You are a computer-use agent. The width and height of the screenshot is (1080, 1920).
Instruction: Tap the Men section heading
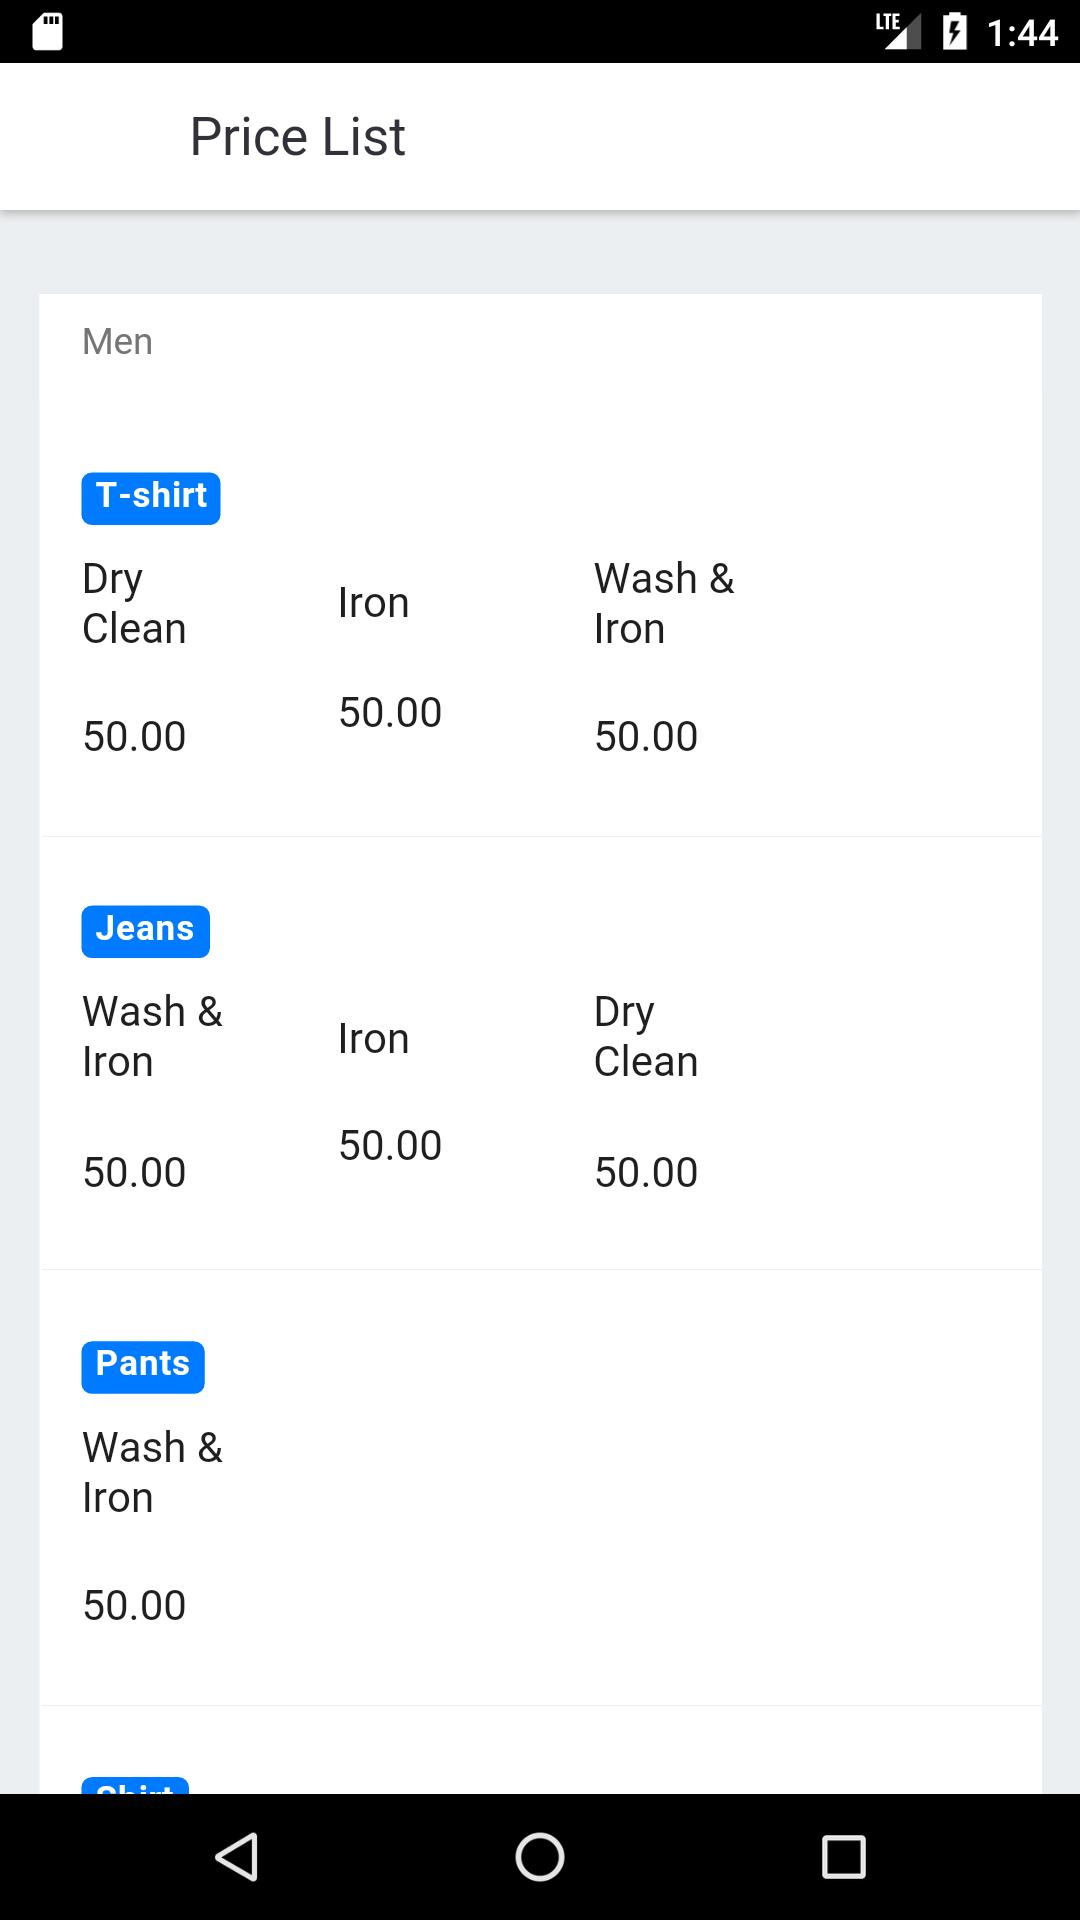(117, 342)
